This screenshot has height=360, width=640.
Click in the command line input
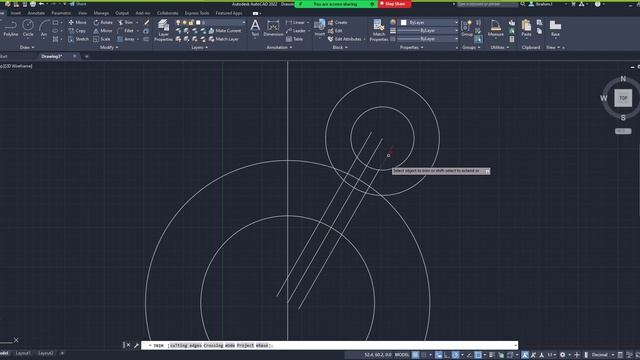pos(329,345)
